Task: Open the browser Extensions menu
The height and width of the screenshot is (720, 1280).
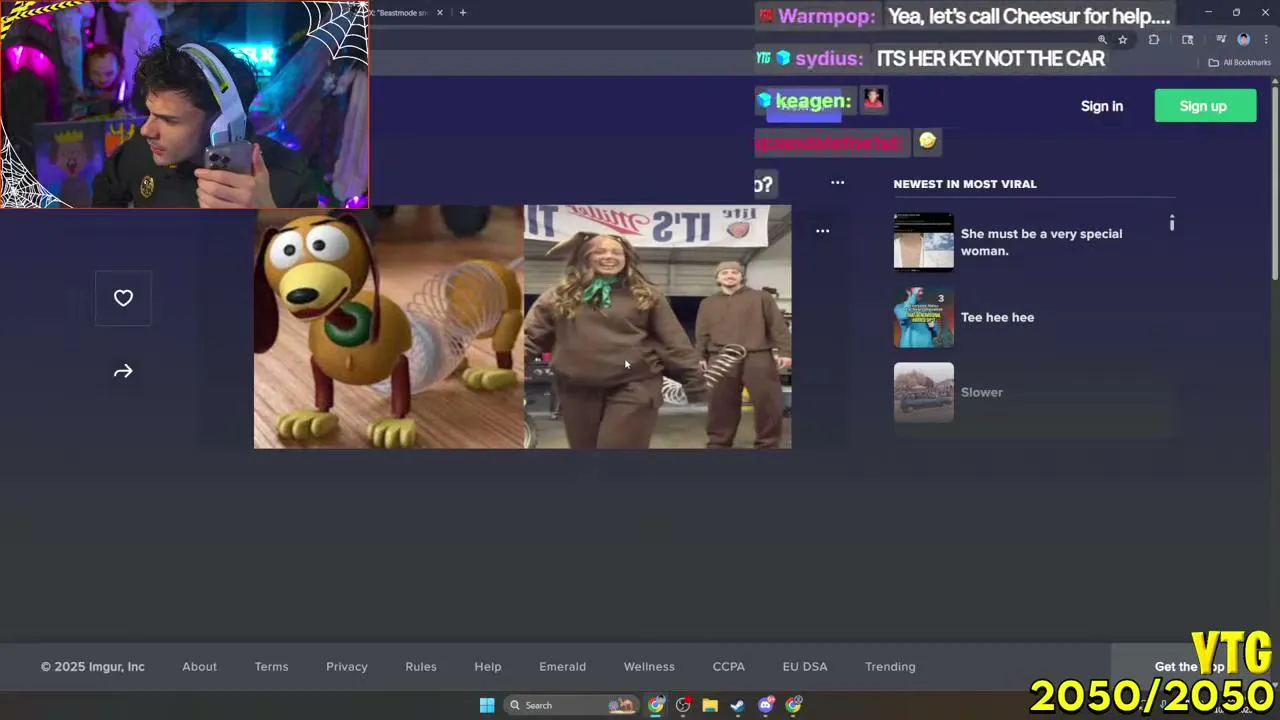Action: (1154, 40)
